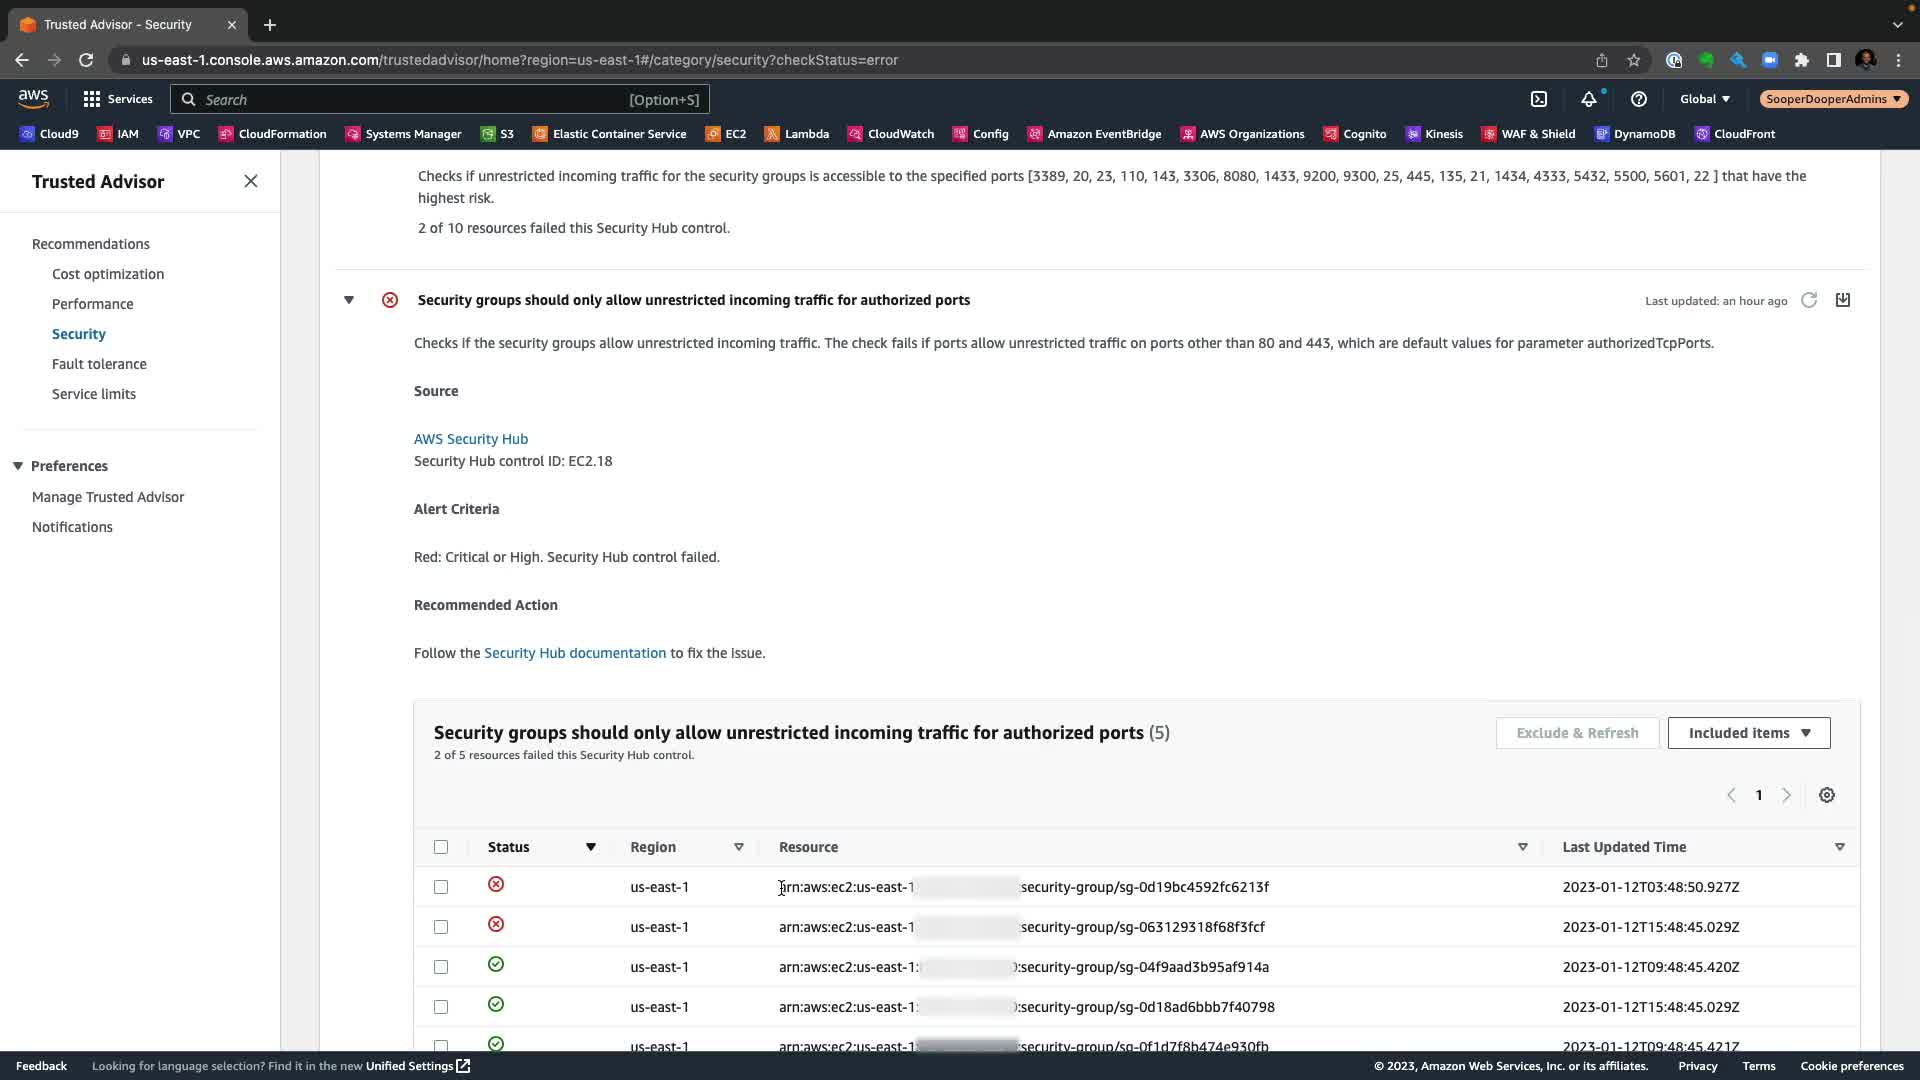Image resolution: width=1920 pixels, height=1080 pixels.
Task: Open Fault tolerance in sidebar
Action: point(99,364)
